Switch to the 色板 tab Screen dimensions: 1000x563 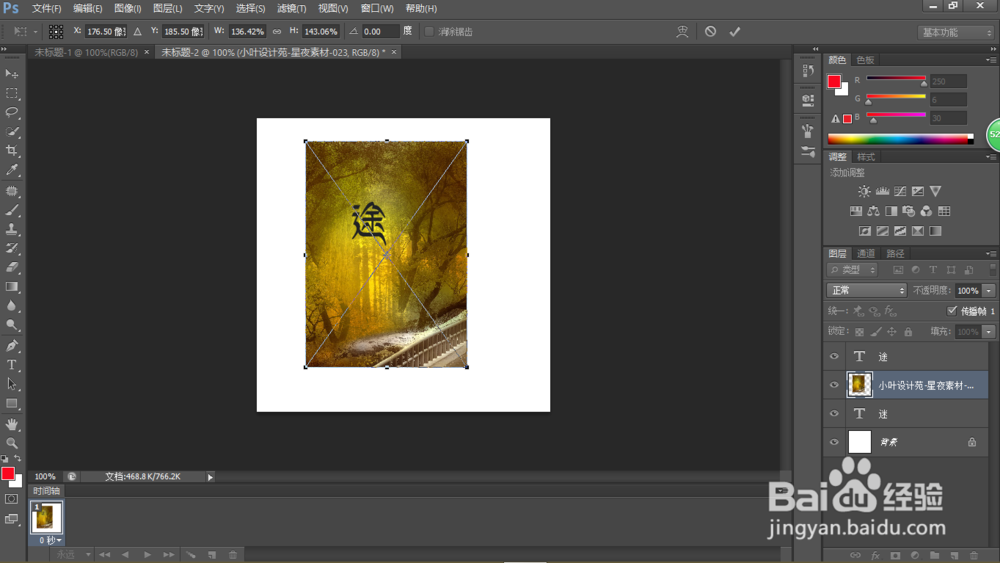(865, 60)
